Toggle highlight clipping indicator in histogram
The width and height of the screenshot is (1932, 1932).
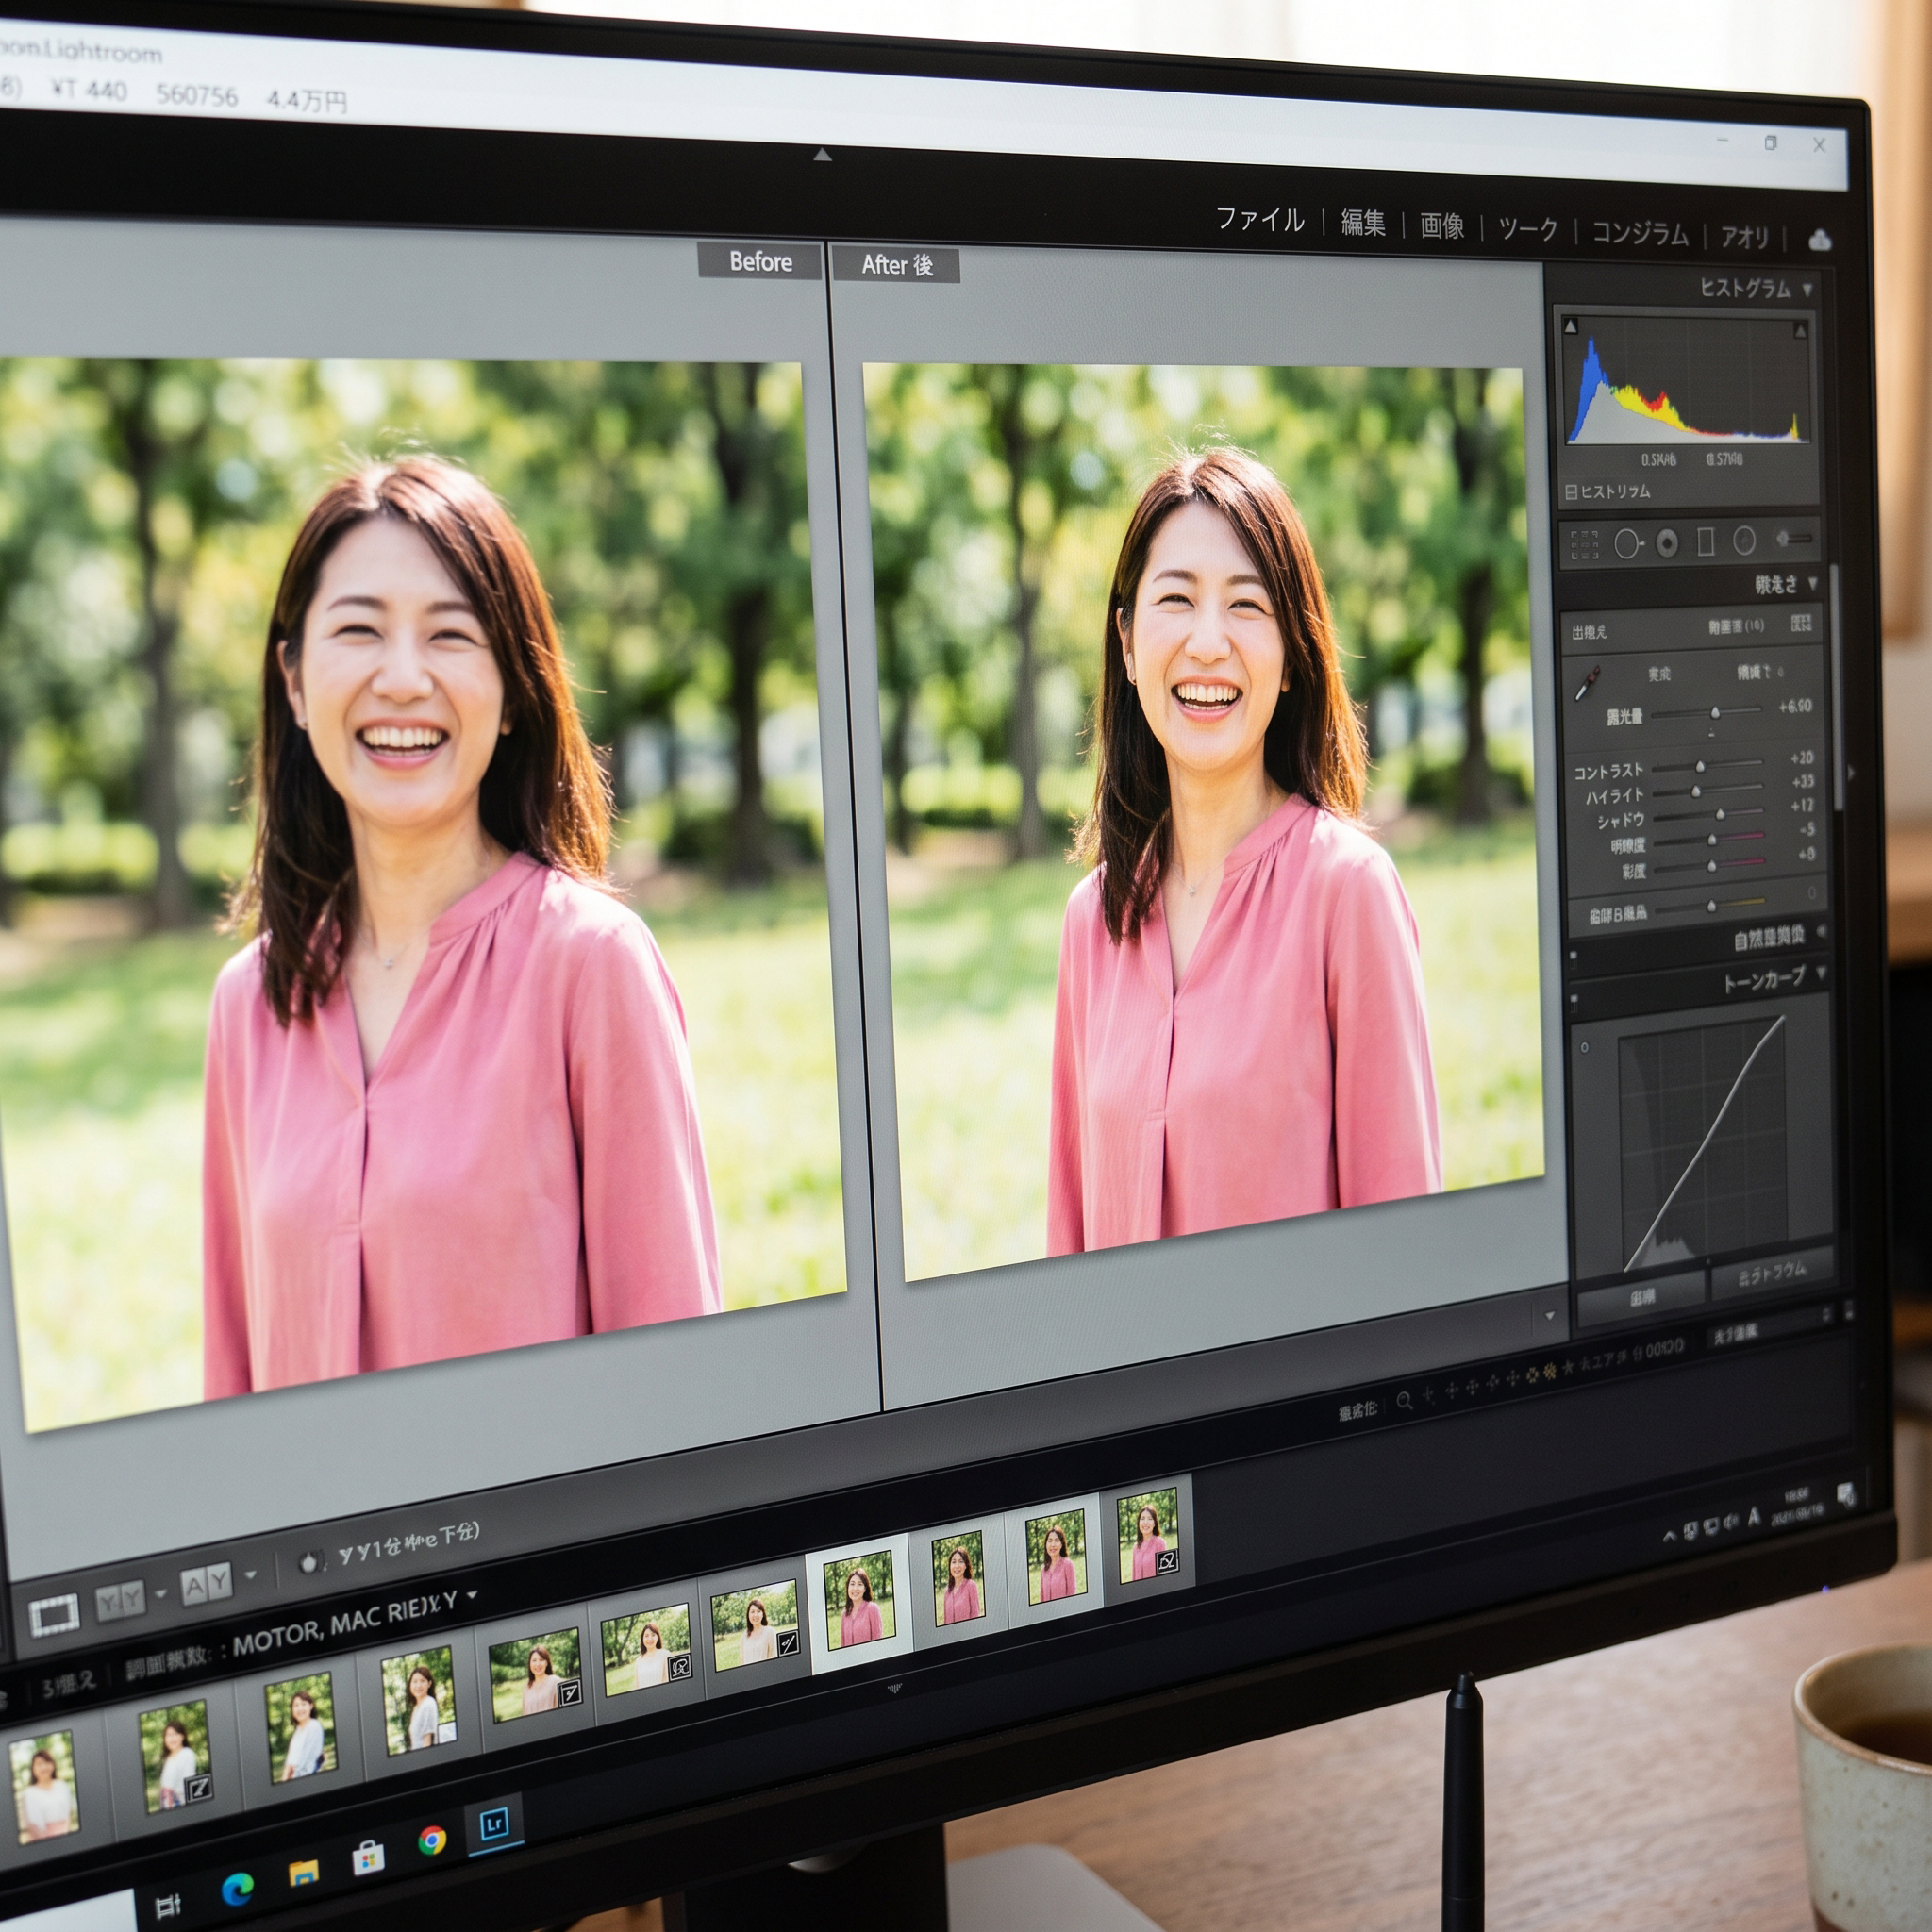click(1800, 329)
